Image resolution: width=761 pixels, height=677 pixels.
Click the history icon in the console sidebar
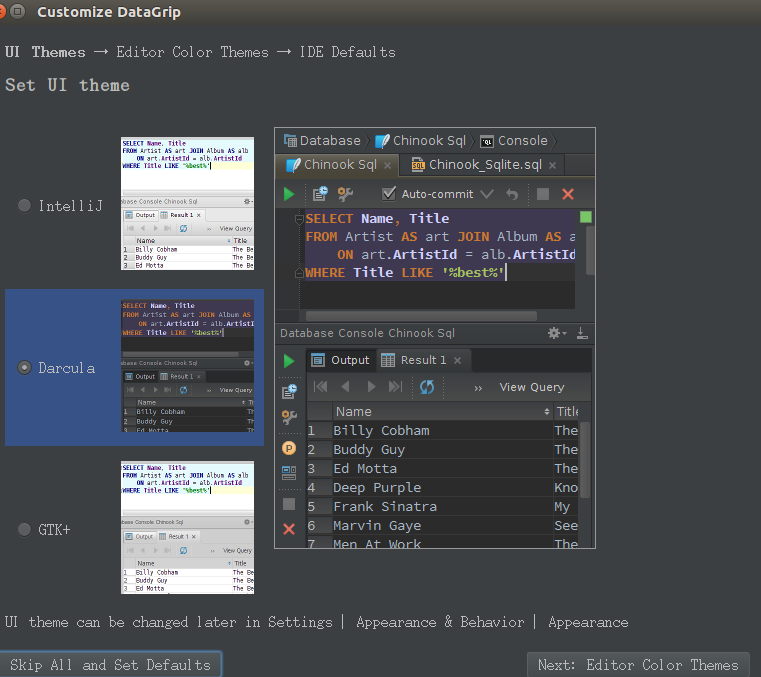[289, 391]
